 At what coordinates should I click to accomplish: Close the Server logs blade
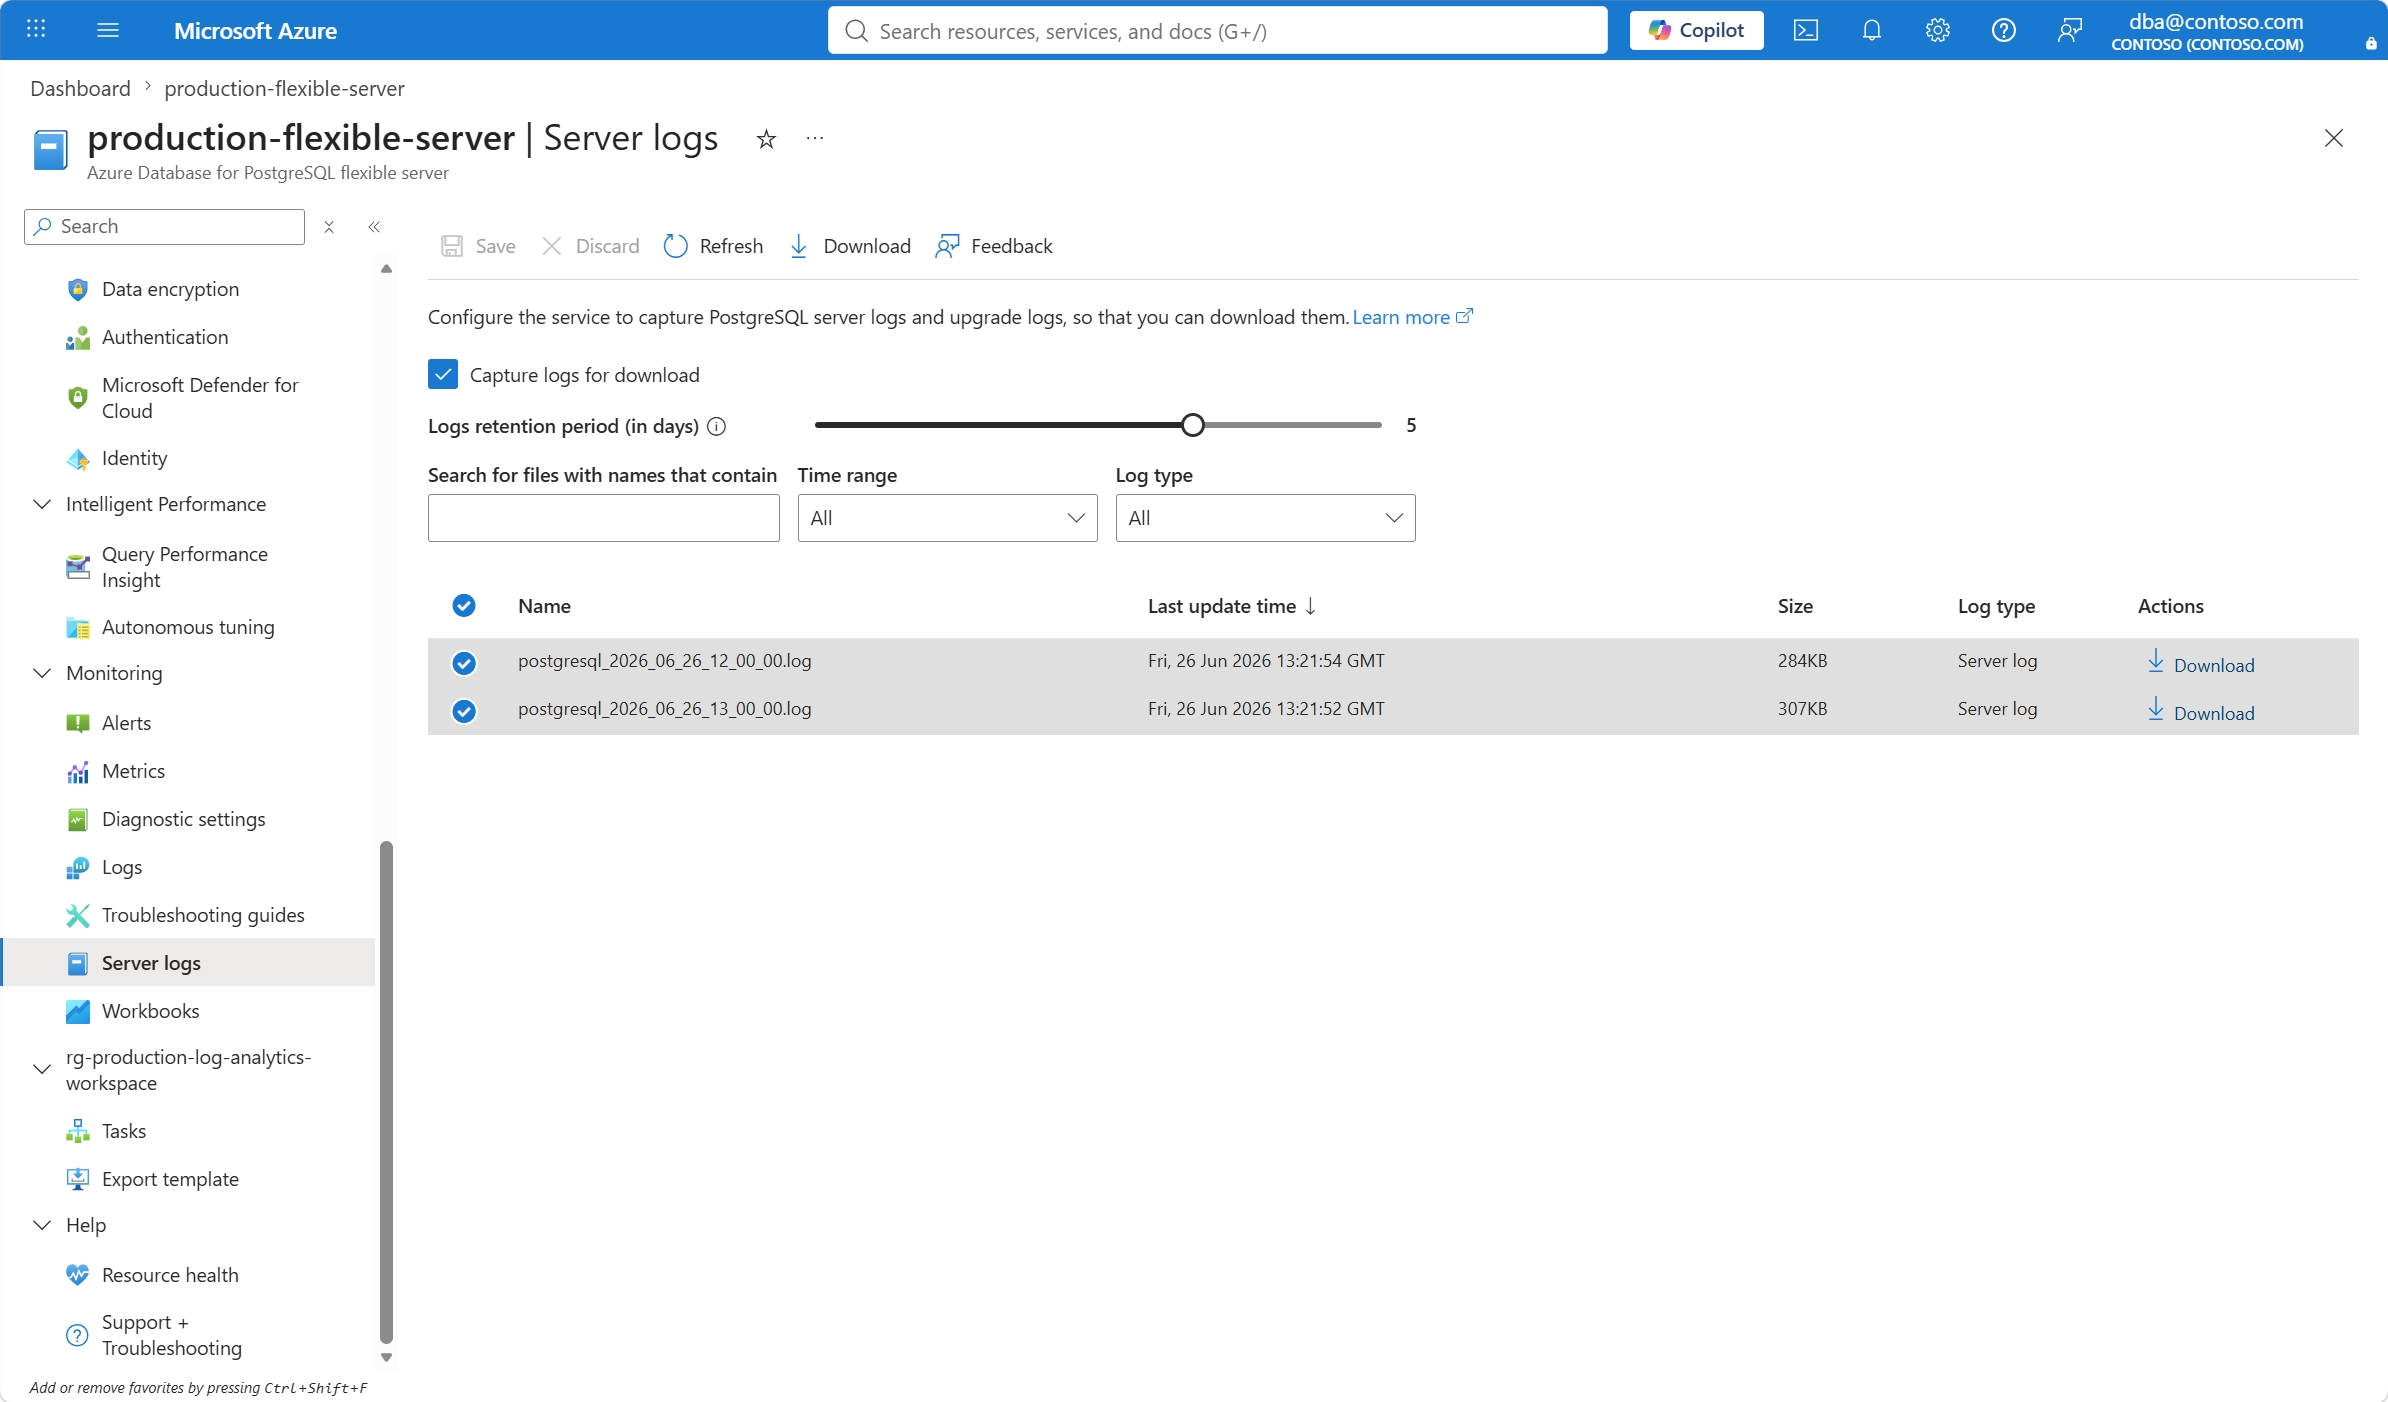click(2334, 138)
